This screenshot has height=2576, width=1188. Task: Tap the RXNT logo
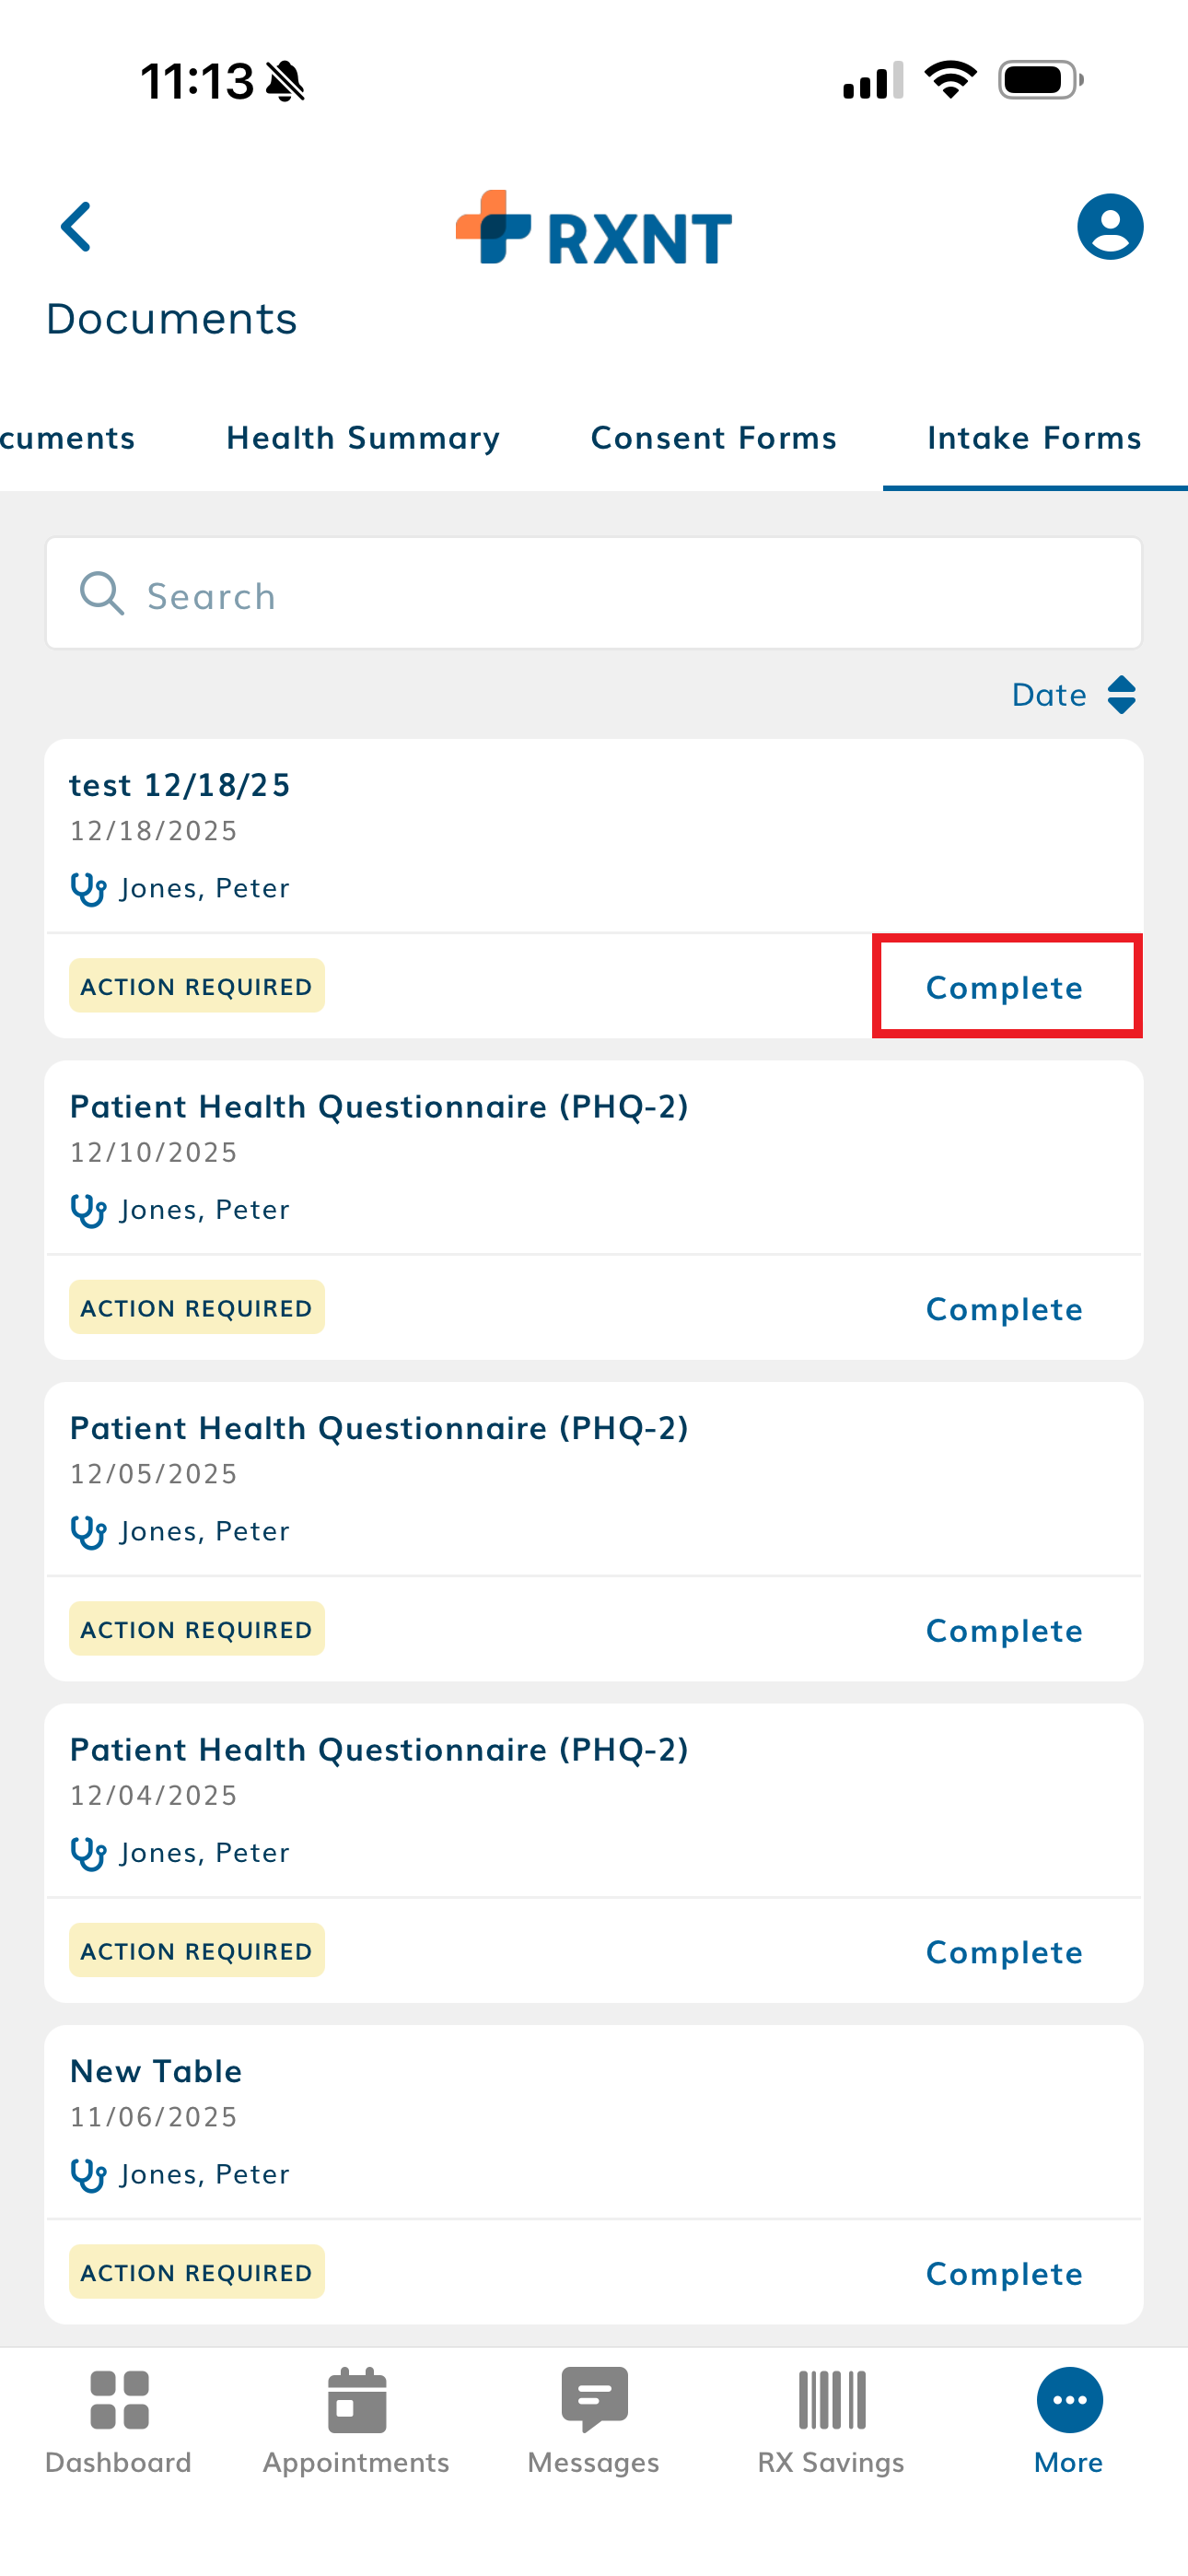tap(594, 229)
